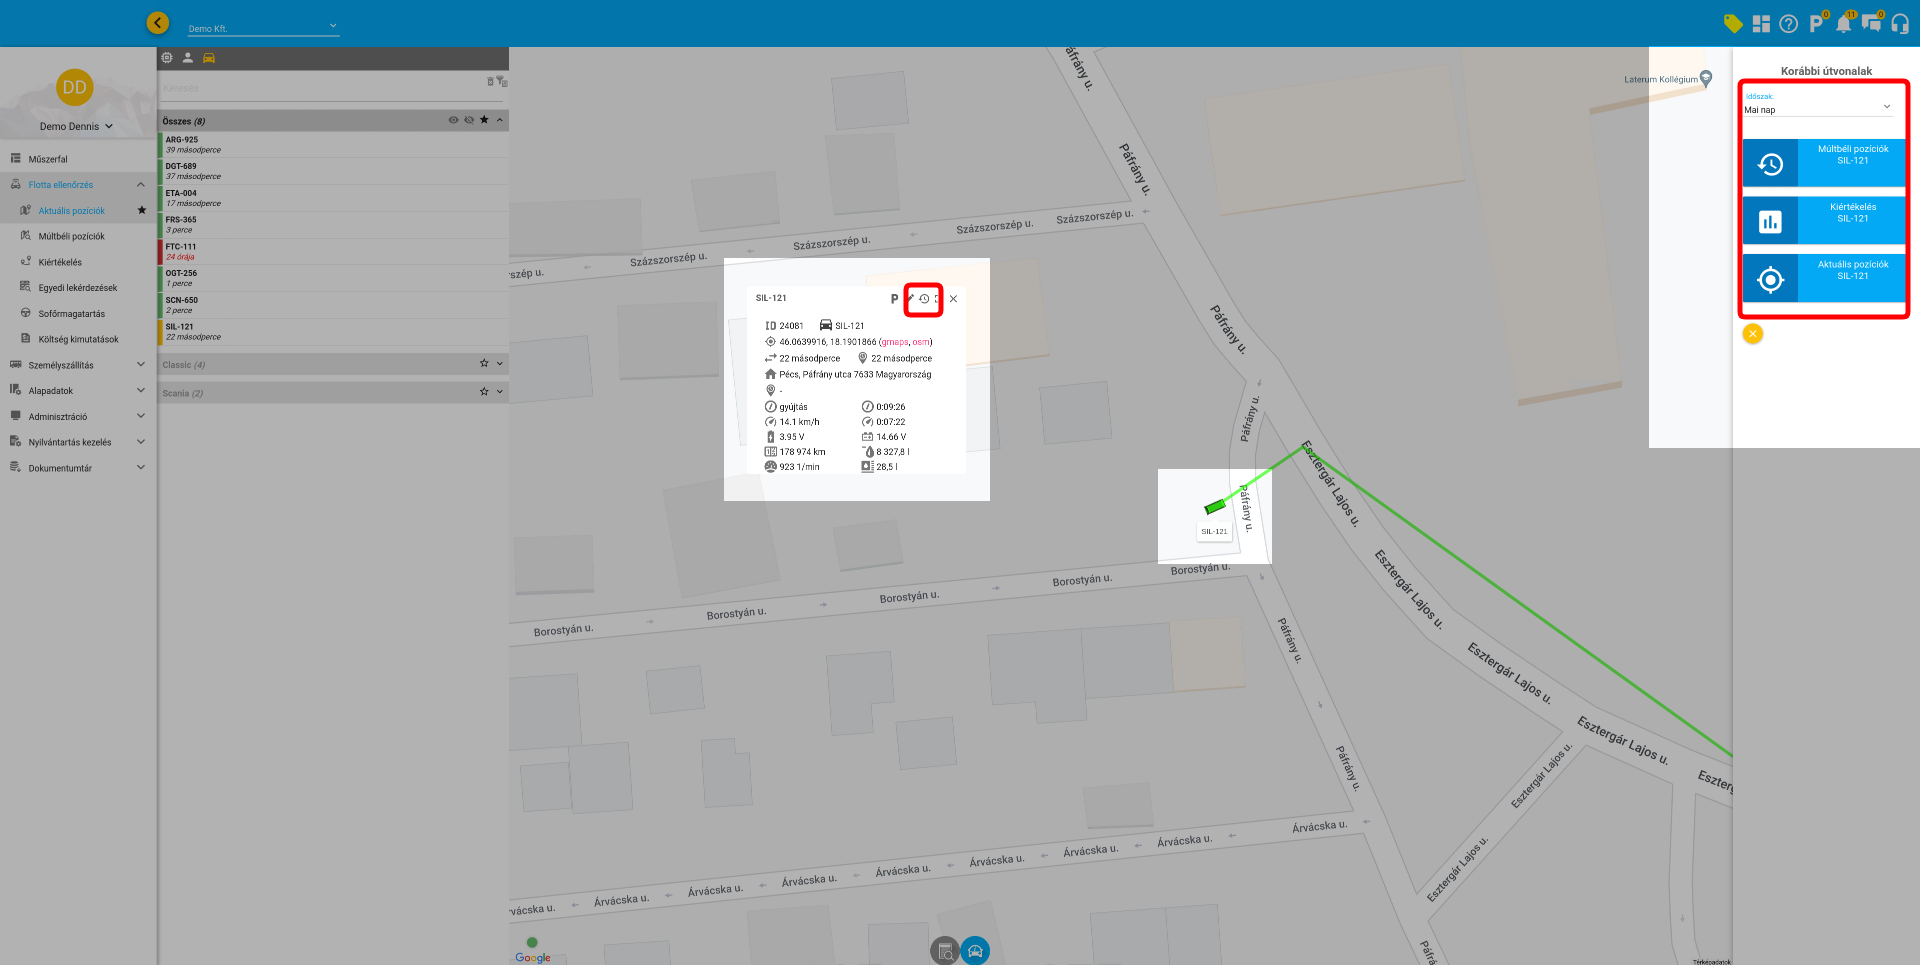Screen dimensions: 1920x965
Task: Open the notifications bell icon
Action: point(1843,24)
